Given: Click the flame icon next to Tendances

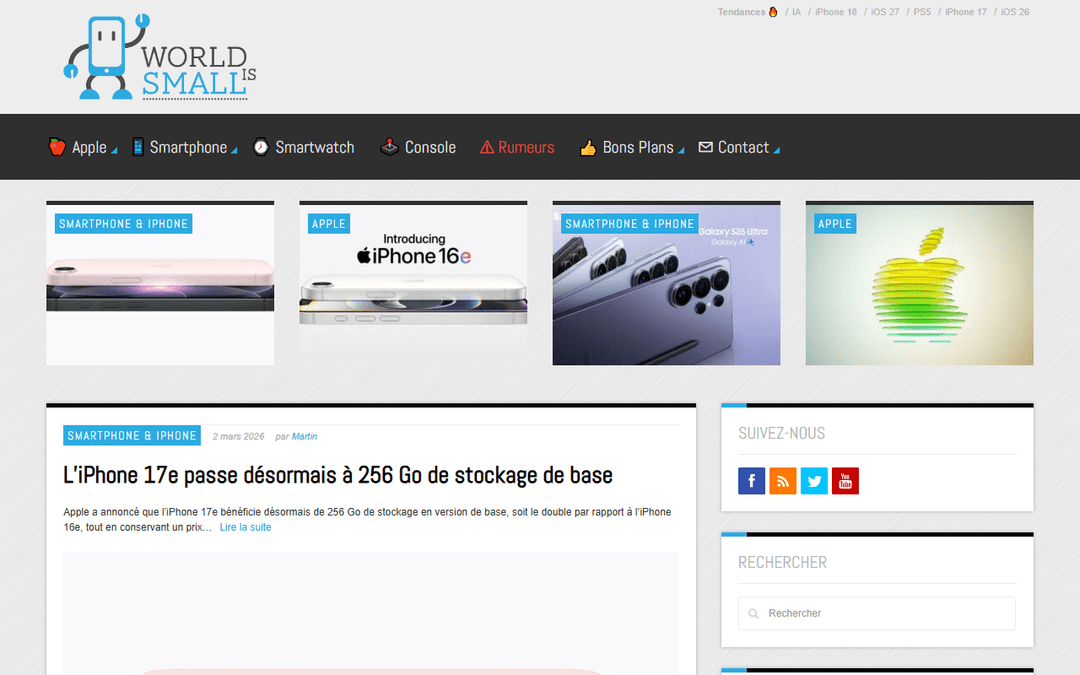Looking at the screenshot, I should coord(773,12).
